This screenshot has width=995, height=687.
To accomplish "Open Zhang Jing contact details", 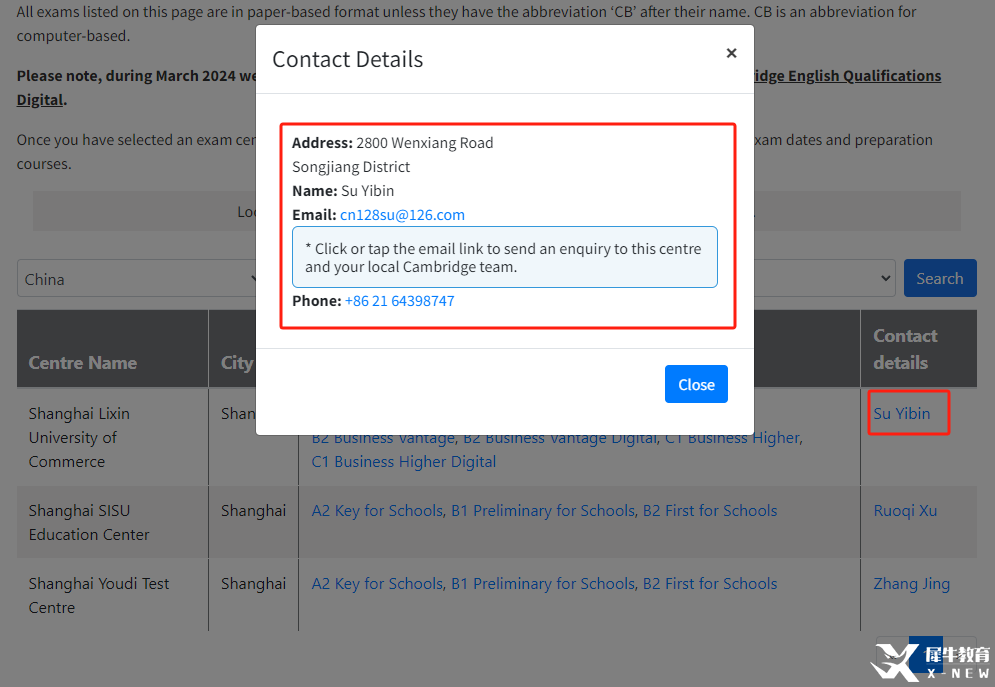I will [911, 584].
